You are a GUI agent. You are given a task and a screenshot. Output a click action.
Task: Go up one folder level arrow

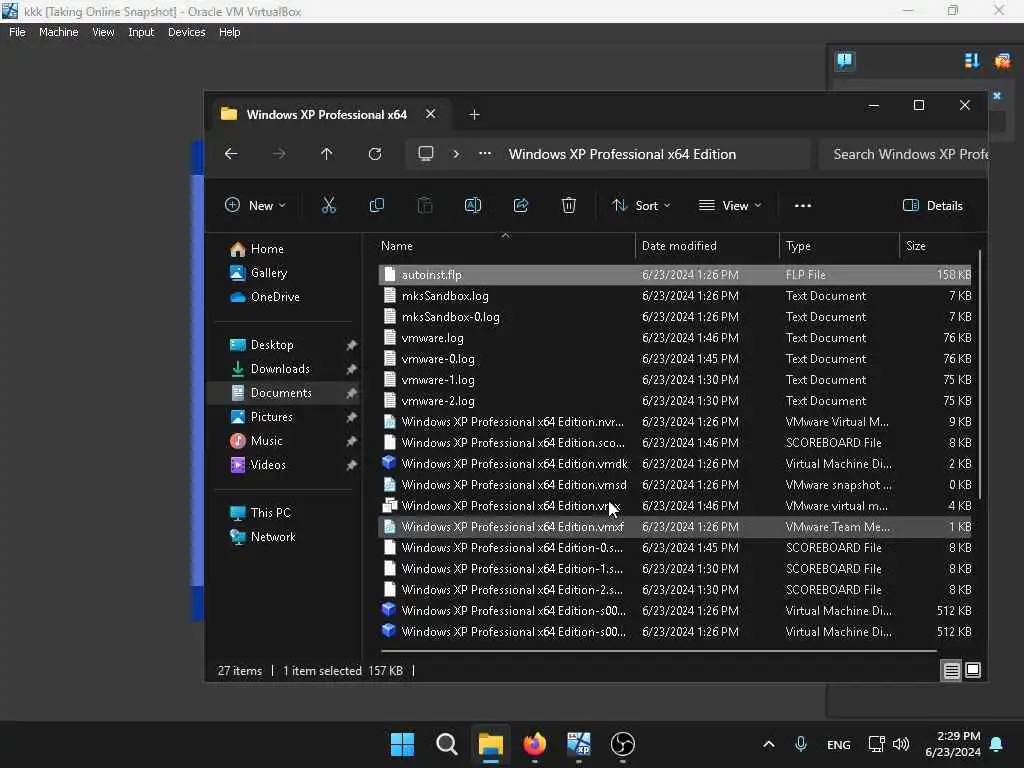point(327,153)
